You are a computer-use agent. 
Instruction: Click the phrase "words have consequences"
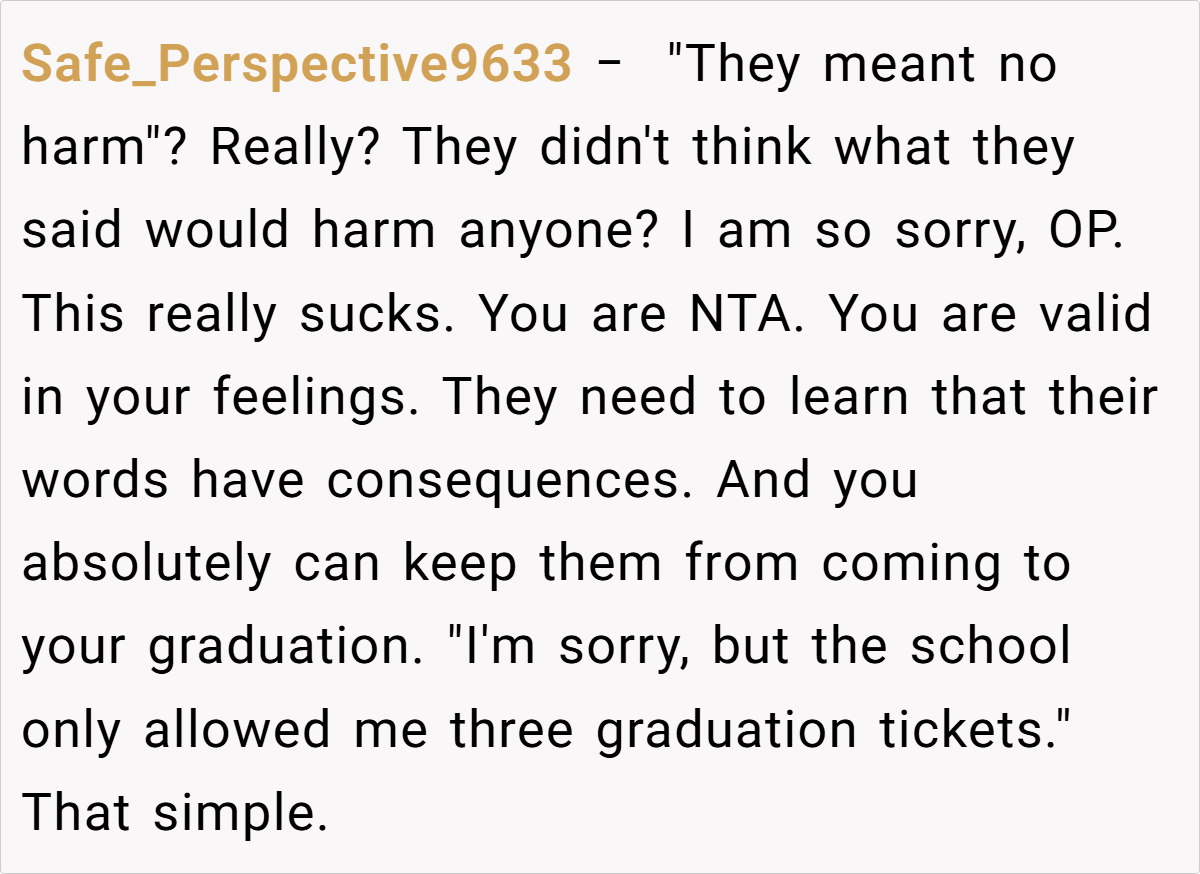coord(361,481)
